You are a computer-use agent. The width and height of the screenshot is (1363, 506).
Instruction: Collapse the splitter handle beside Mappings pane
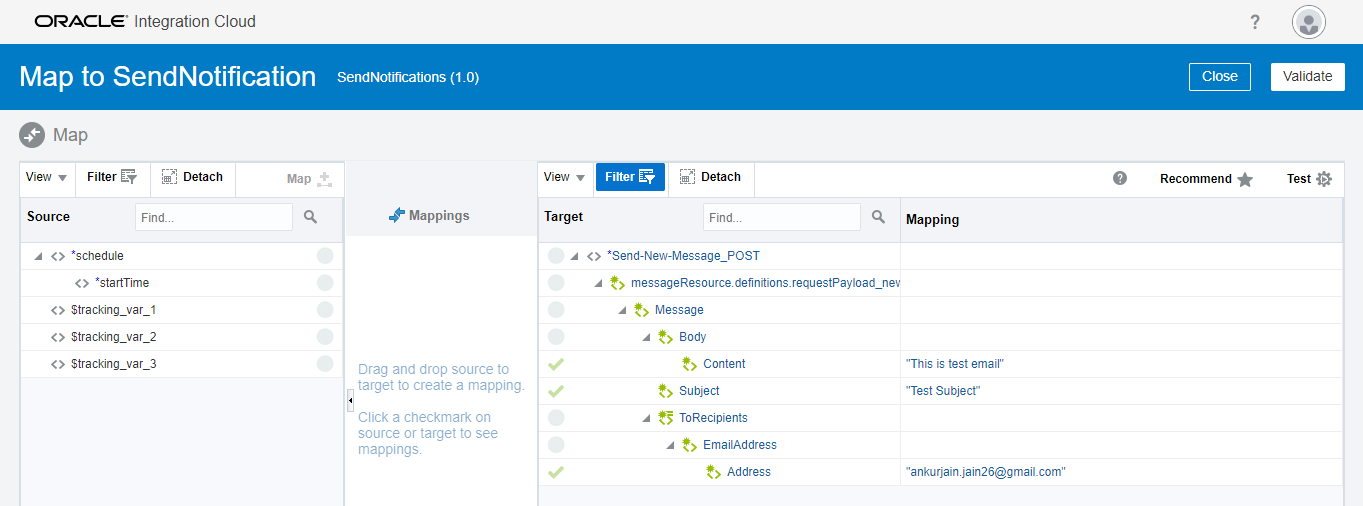[350, 400]
